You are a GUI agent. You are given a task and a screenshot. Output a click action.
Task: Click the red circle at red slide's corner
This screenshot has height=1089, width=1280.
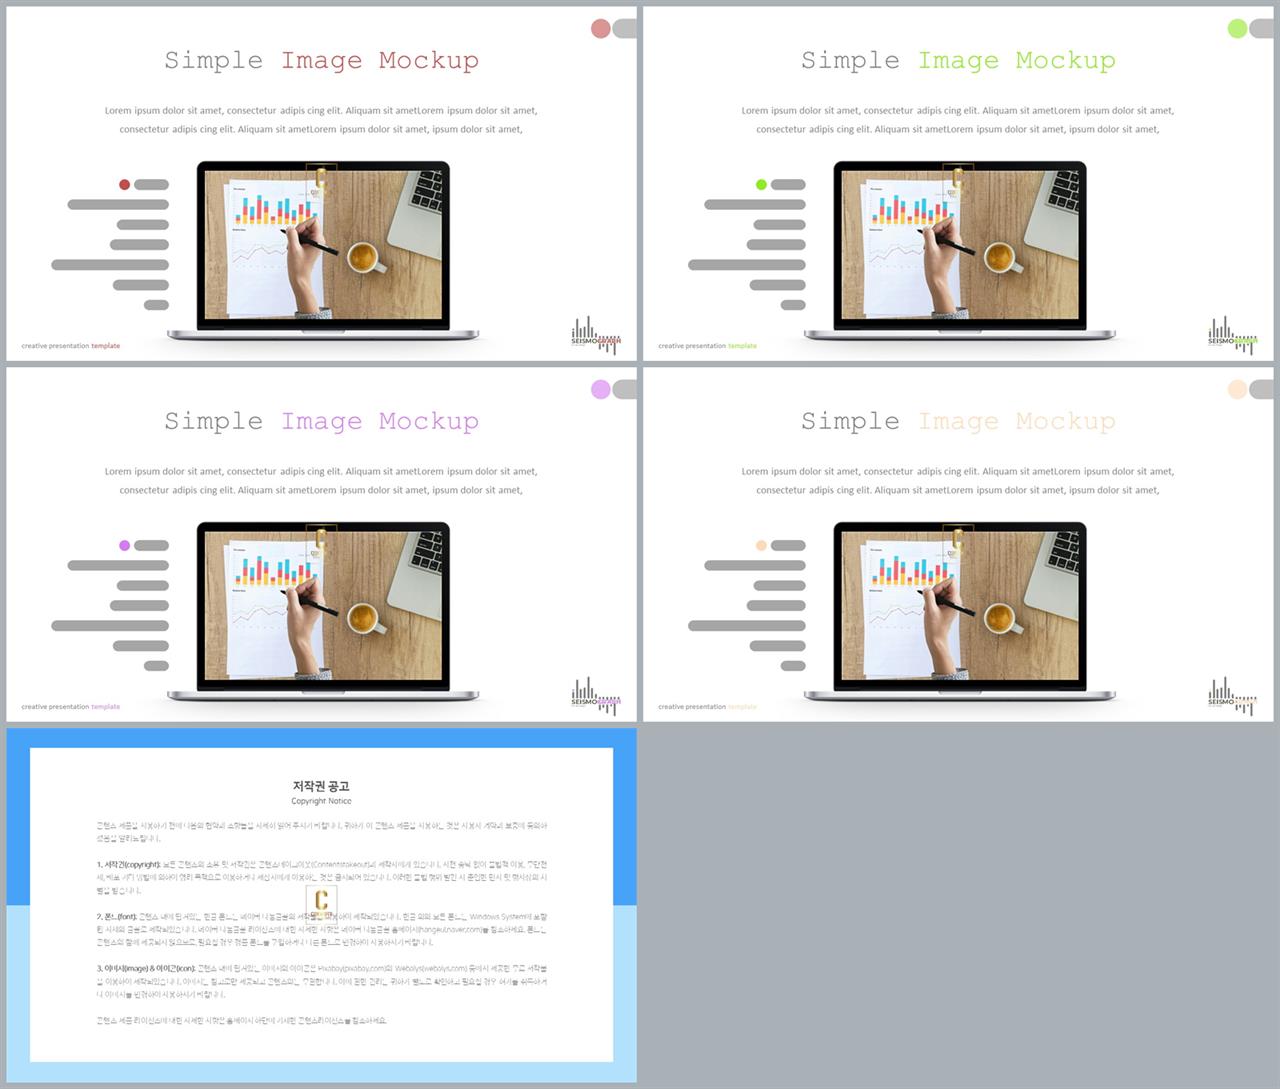(601, 29)
